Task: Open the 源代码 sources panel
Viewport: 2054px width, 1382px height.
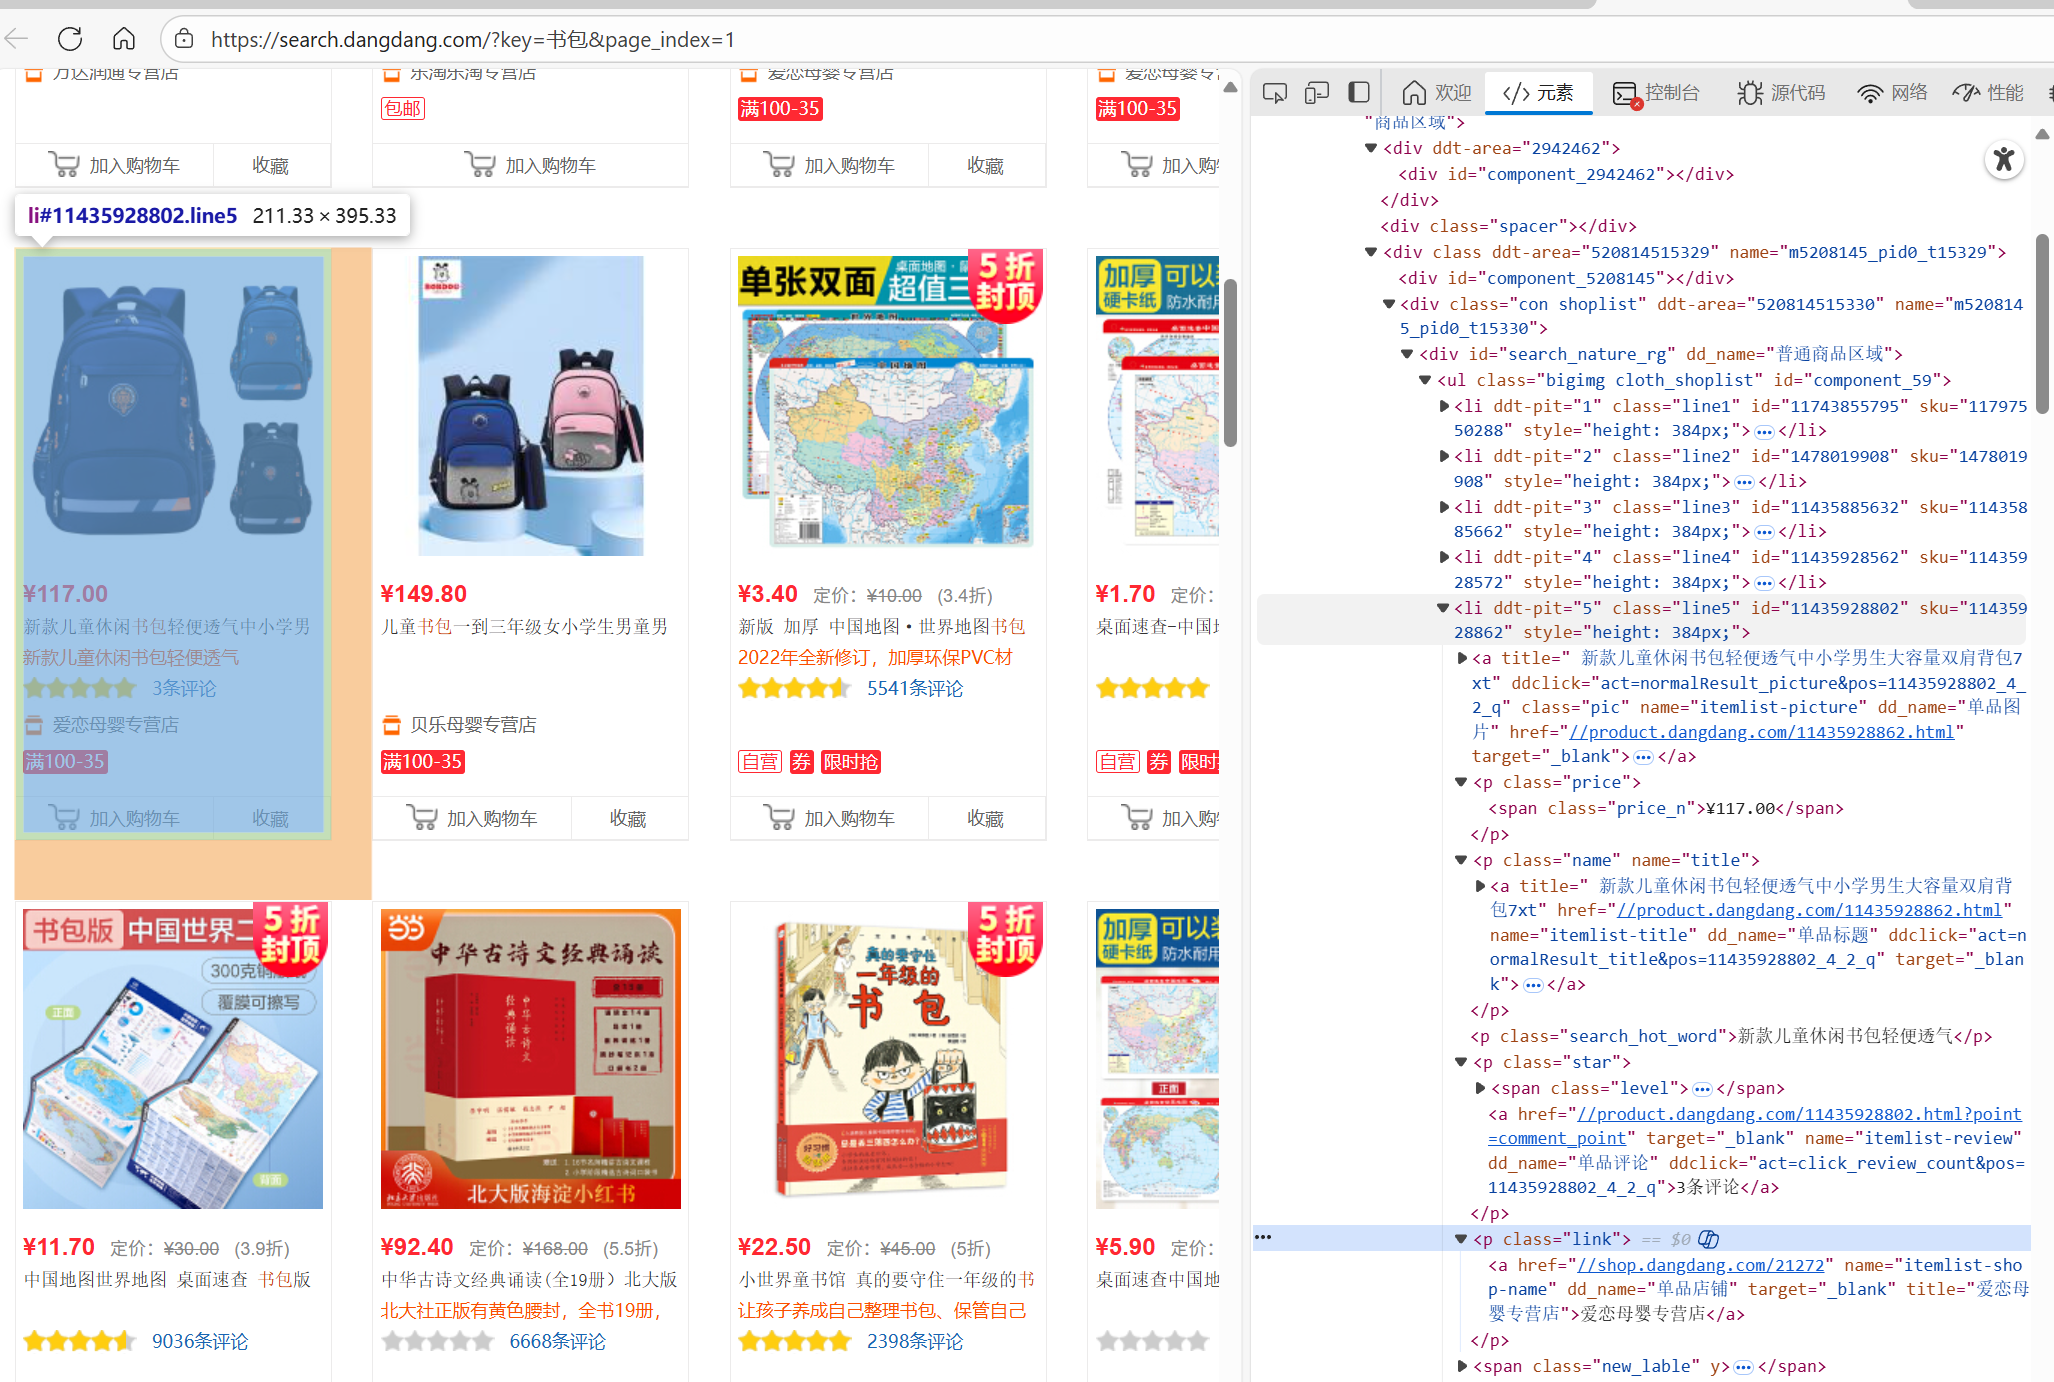Action: [1782, 93]
